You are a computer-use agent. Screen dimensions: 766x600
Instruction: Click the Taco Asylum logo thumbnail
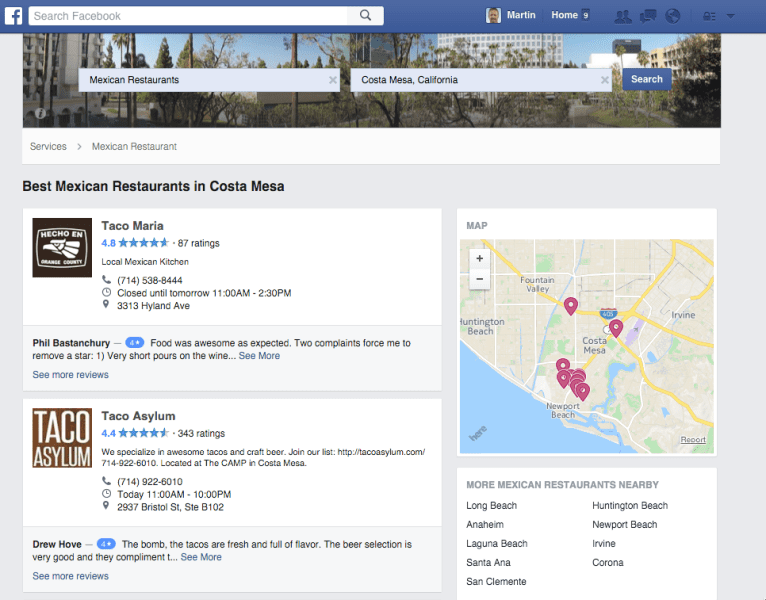62,438
